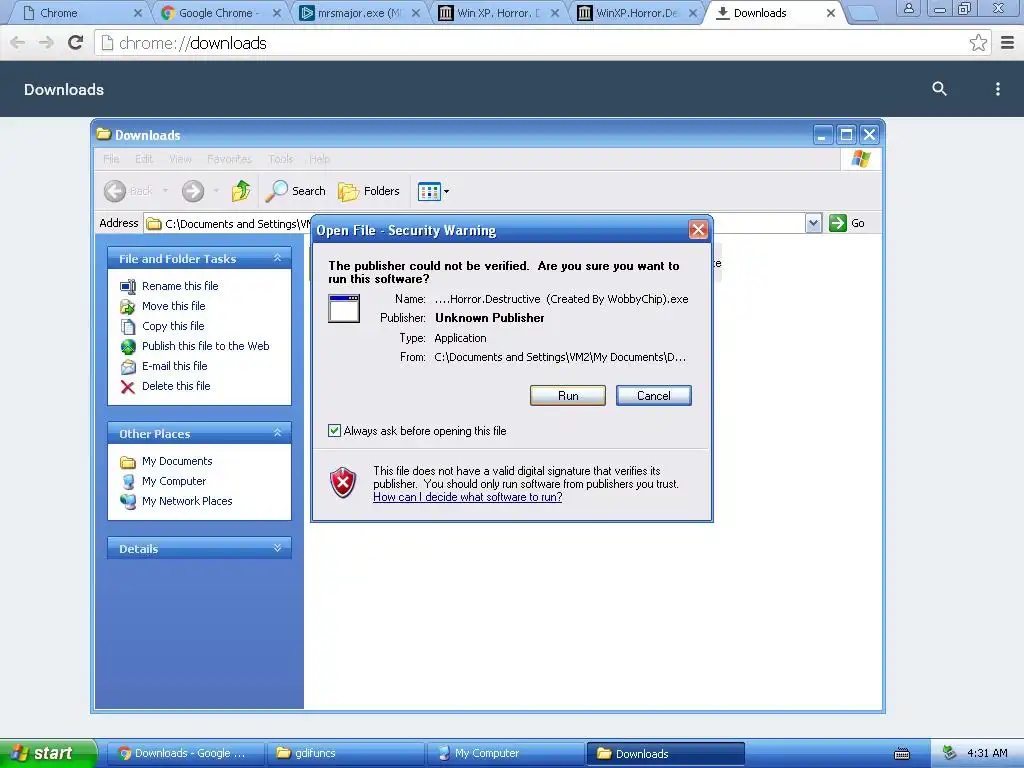Click the Search toolbar button
Viewport: 1024px width, 768px height.
coord(295,191)
